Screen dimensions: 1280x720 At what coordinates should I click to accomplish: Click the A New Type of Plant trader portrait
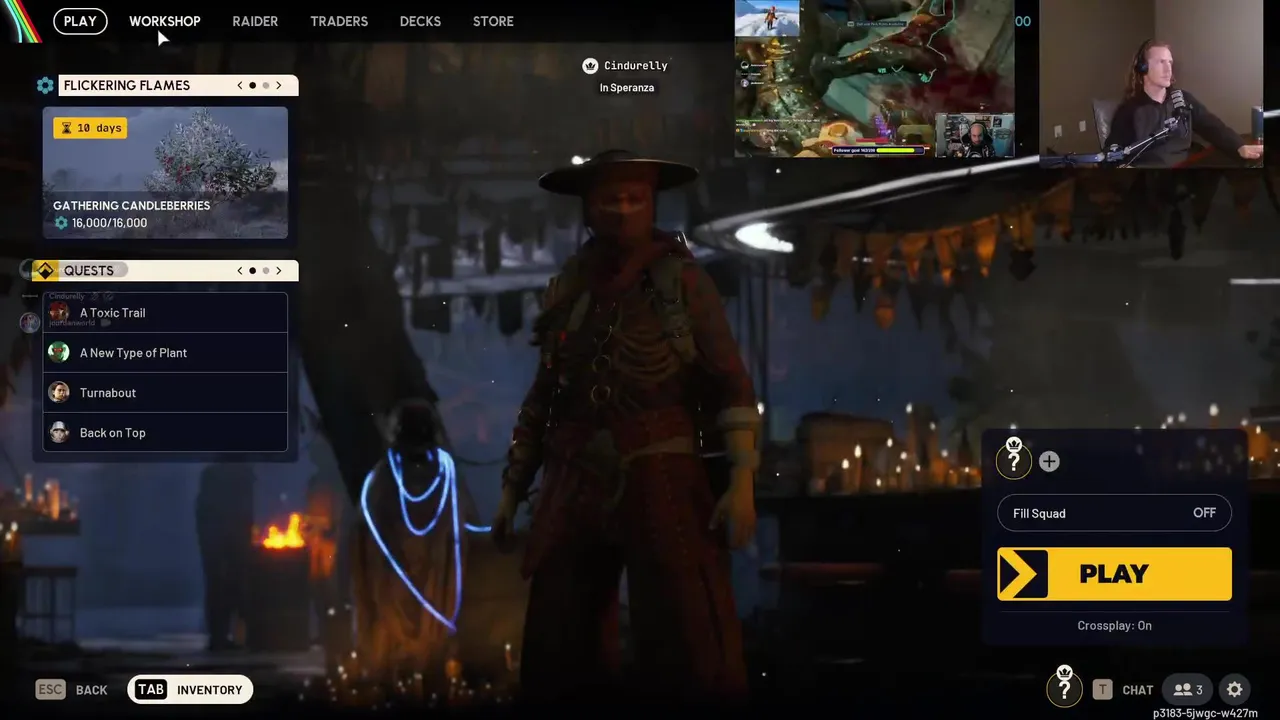[x=59, y=352]
